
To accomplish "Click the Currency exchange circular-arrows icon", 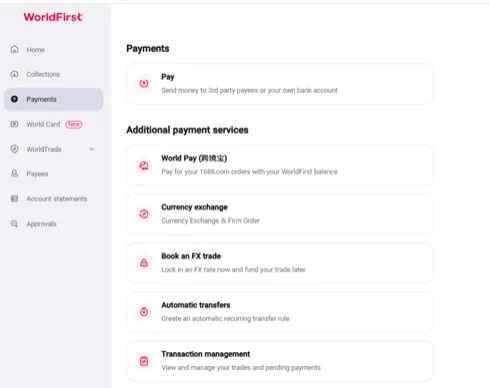I will pos(144,214).
